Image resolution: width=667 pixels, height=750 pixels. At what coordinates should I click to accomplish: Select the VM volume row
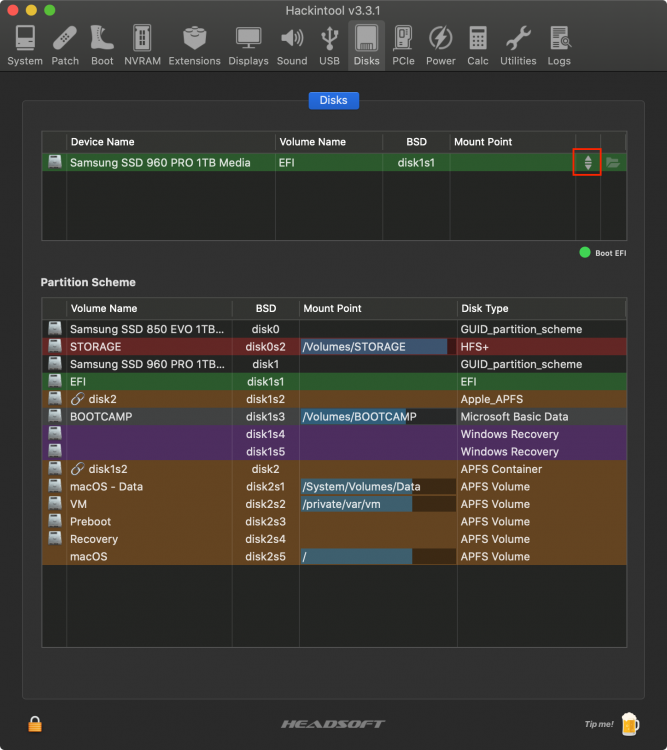click(334, 504)
